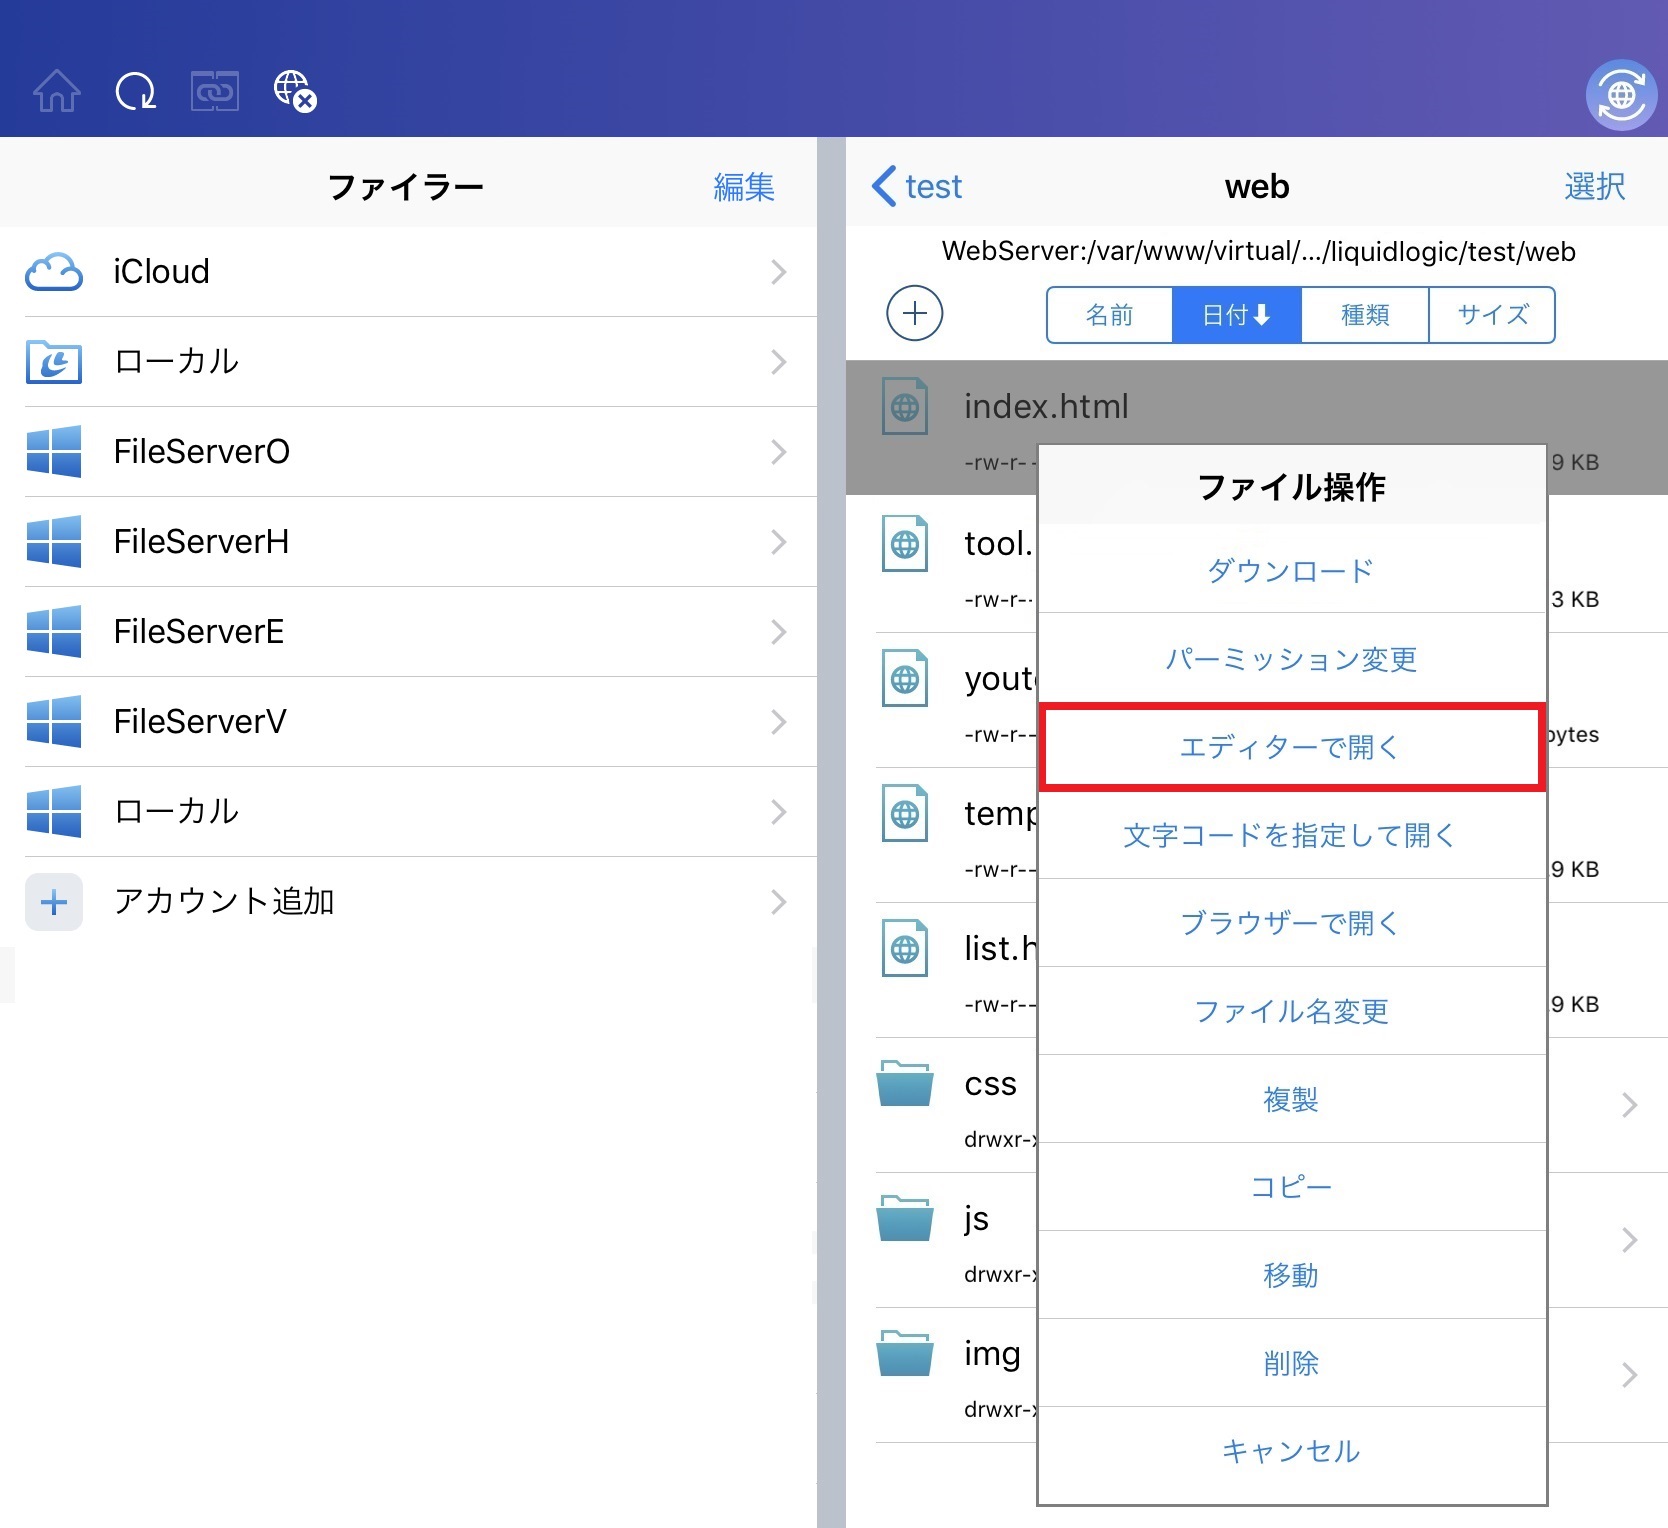1668x1528 pixels.
Task: Click the link chain icon in toolbar
Action: click(x=215, y=91)
